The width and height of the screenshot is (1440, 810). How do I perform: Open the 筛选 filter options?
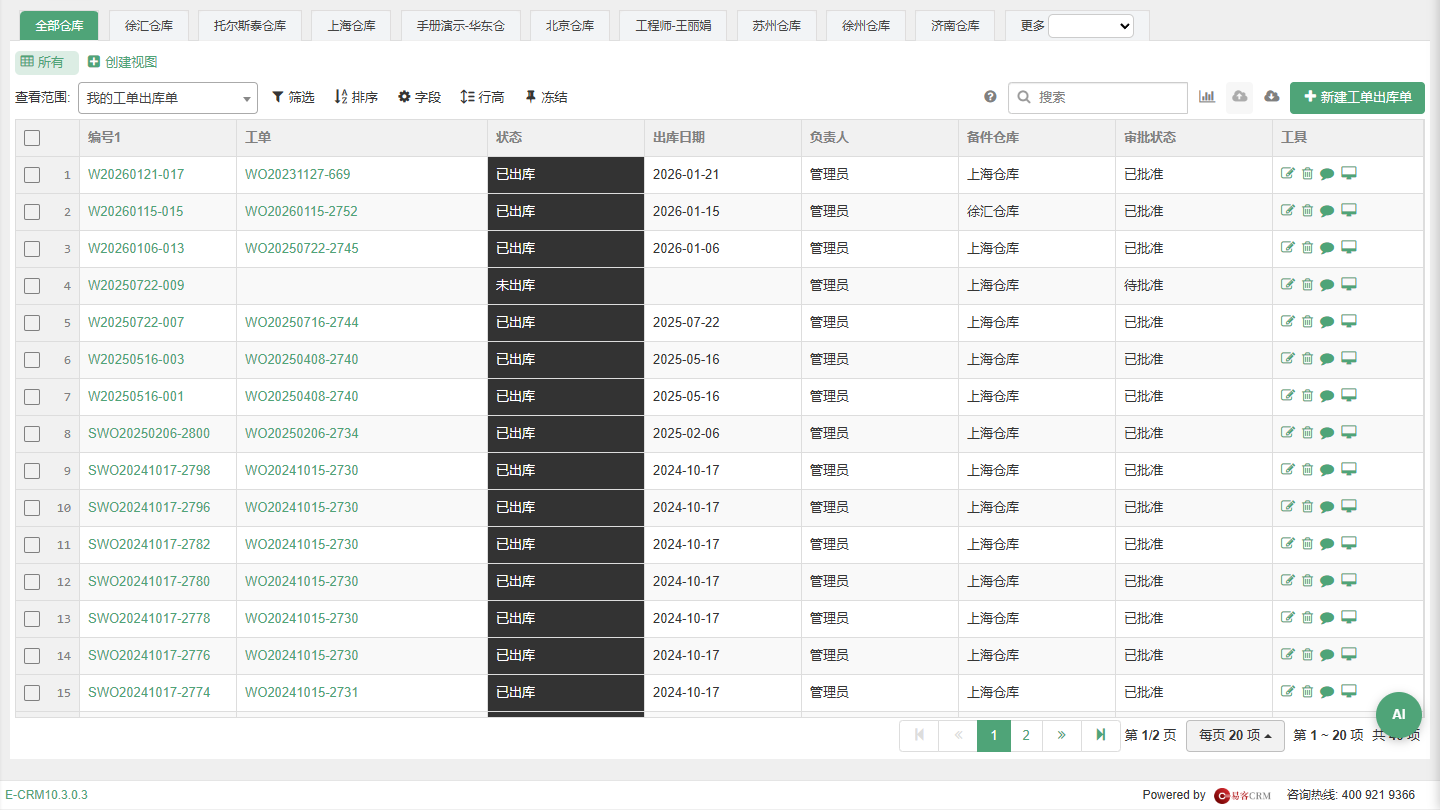[293, 97]
